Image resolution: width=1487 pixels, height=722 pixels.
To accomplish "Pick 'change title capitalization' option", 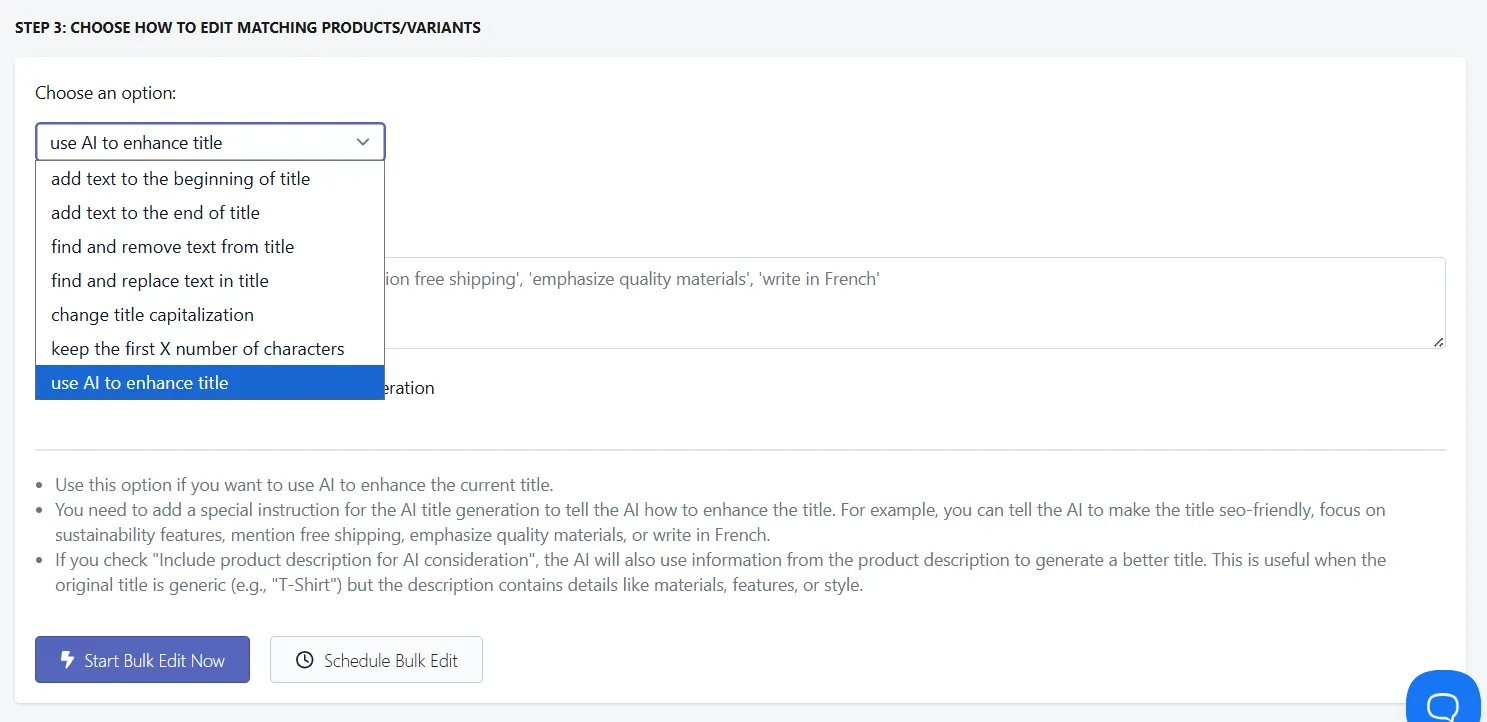I will pyautogui.click(x=210, y=315).
